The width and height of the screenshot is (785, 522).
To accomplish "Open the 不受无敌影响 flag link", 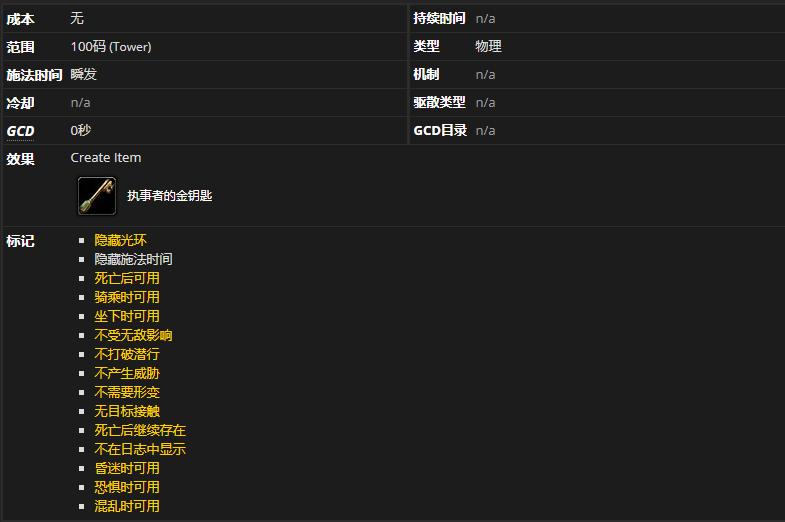I will point(133,335).
